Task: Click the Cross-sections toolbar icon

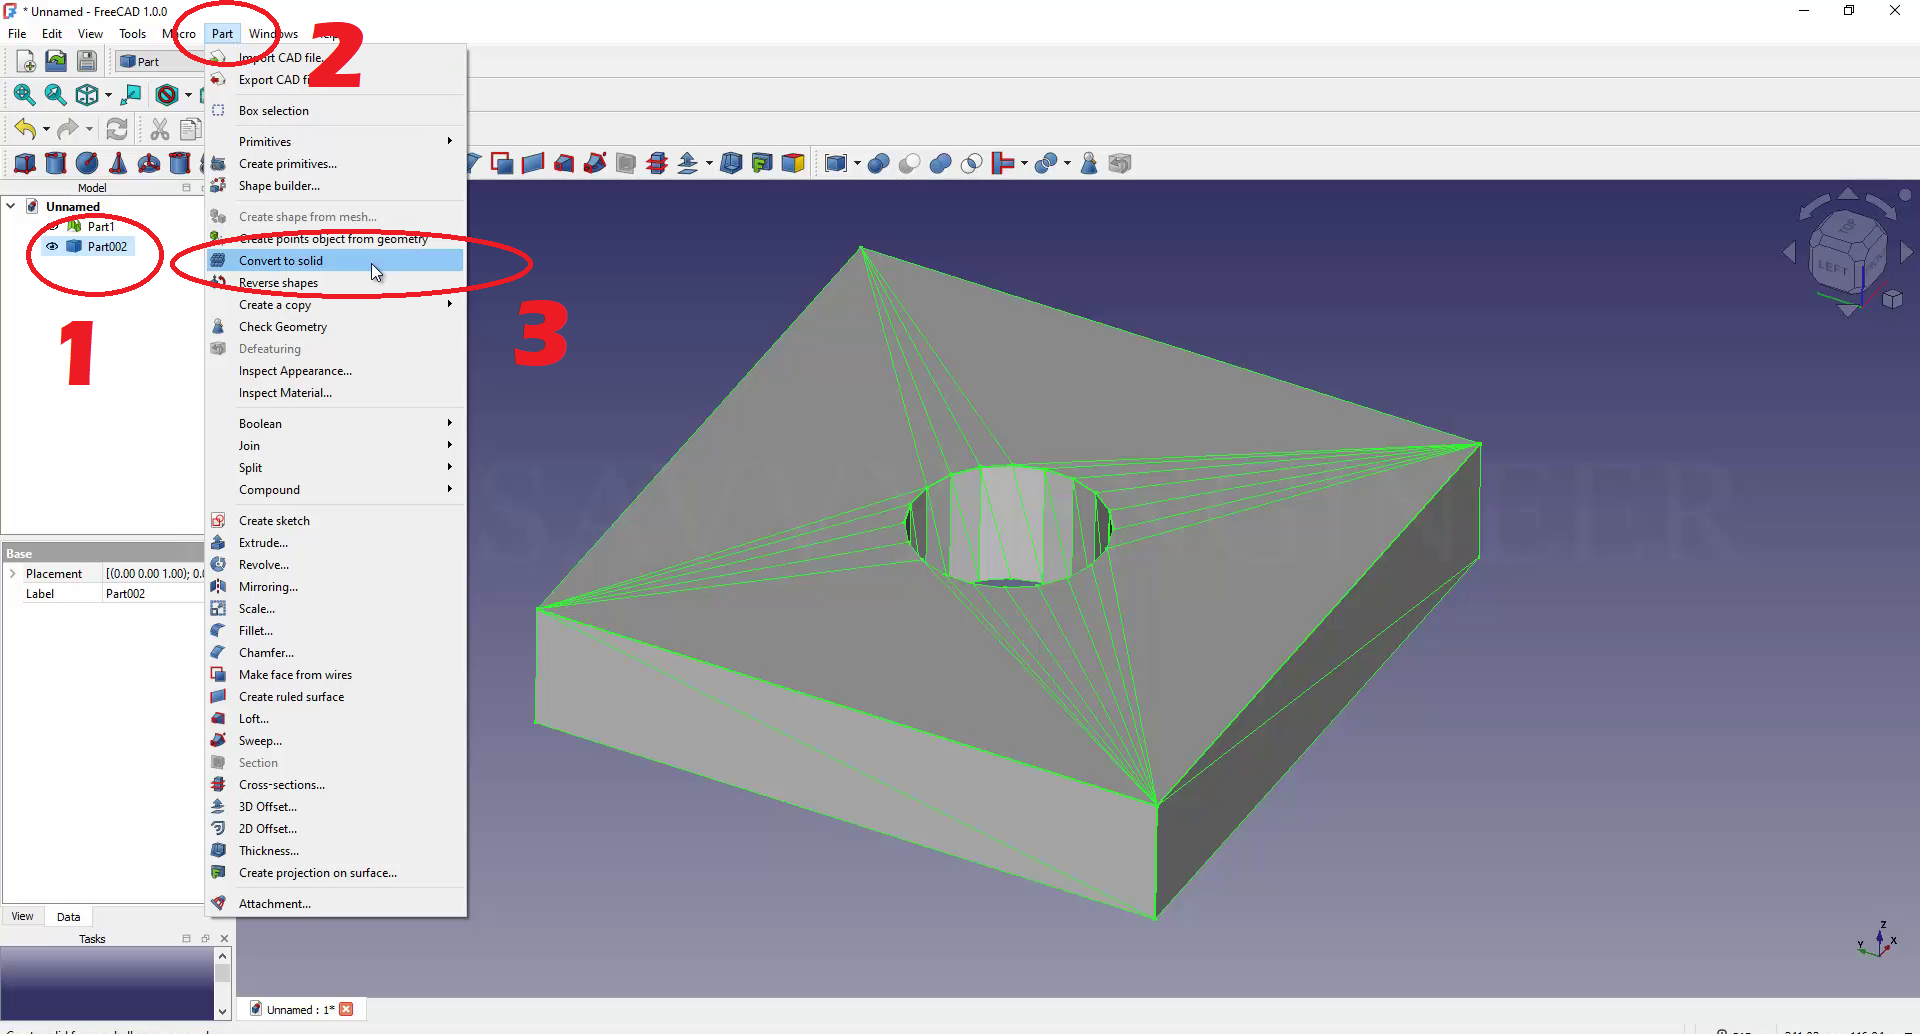Action: point(657,163)
